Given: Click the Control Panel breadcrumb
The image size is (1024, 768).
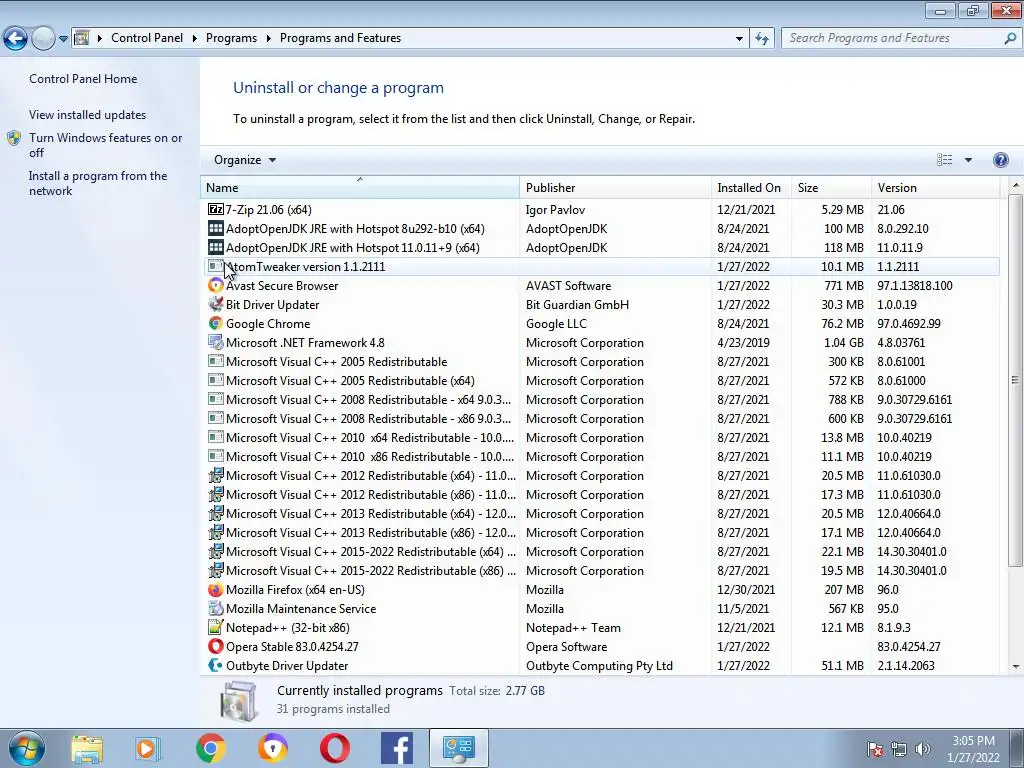Looking at the screenshot, I should point(147,38).
